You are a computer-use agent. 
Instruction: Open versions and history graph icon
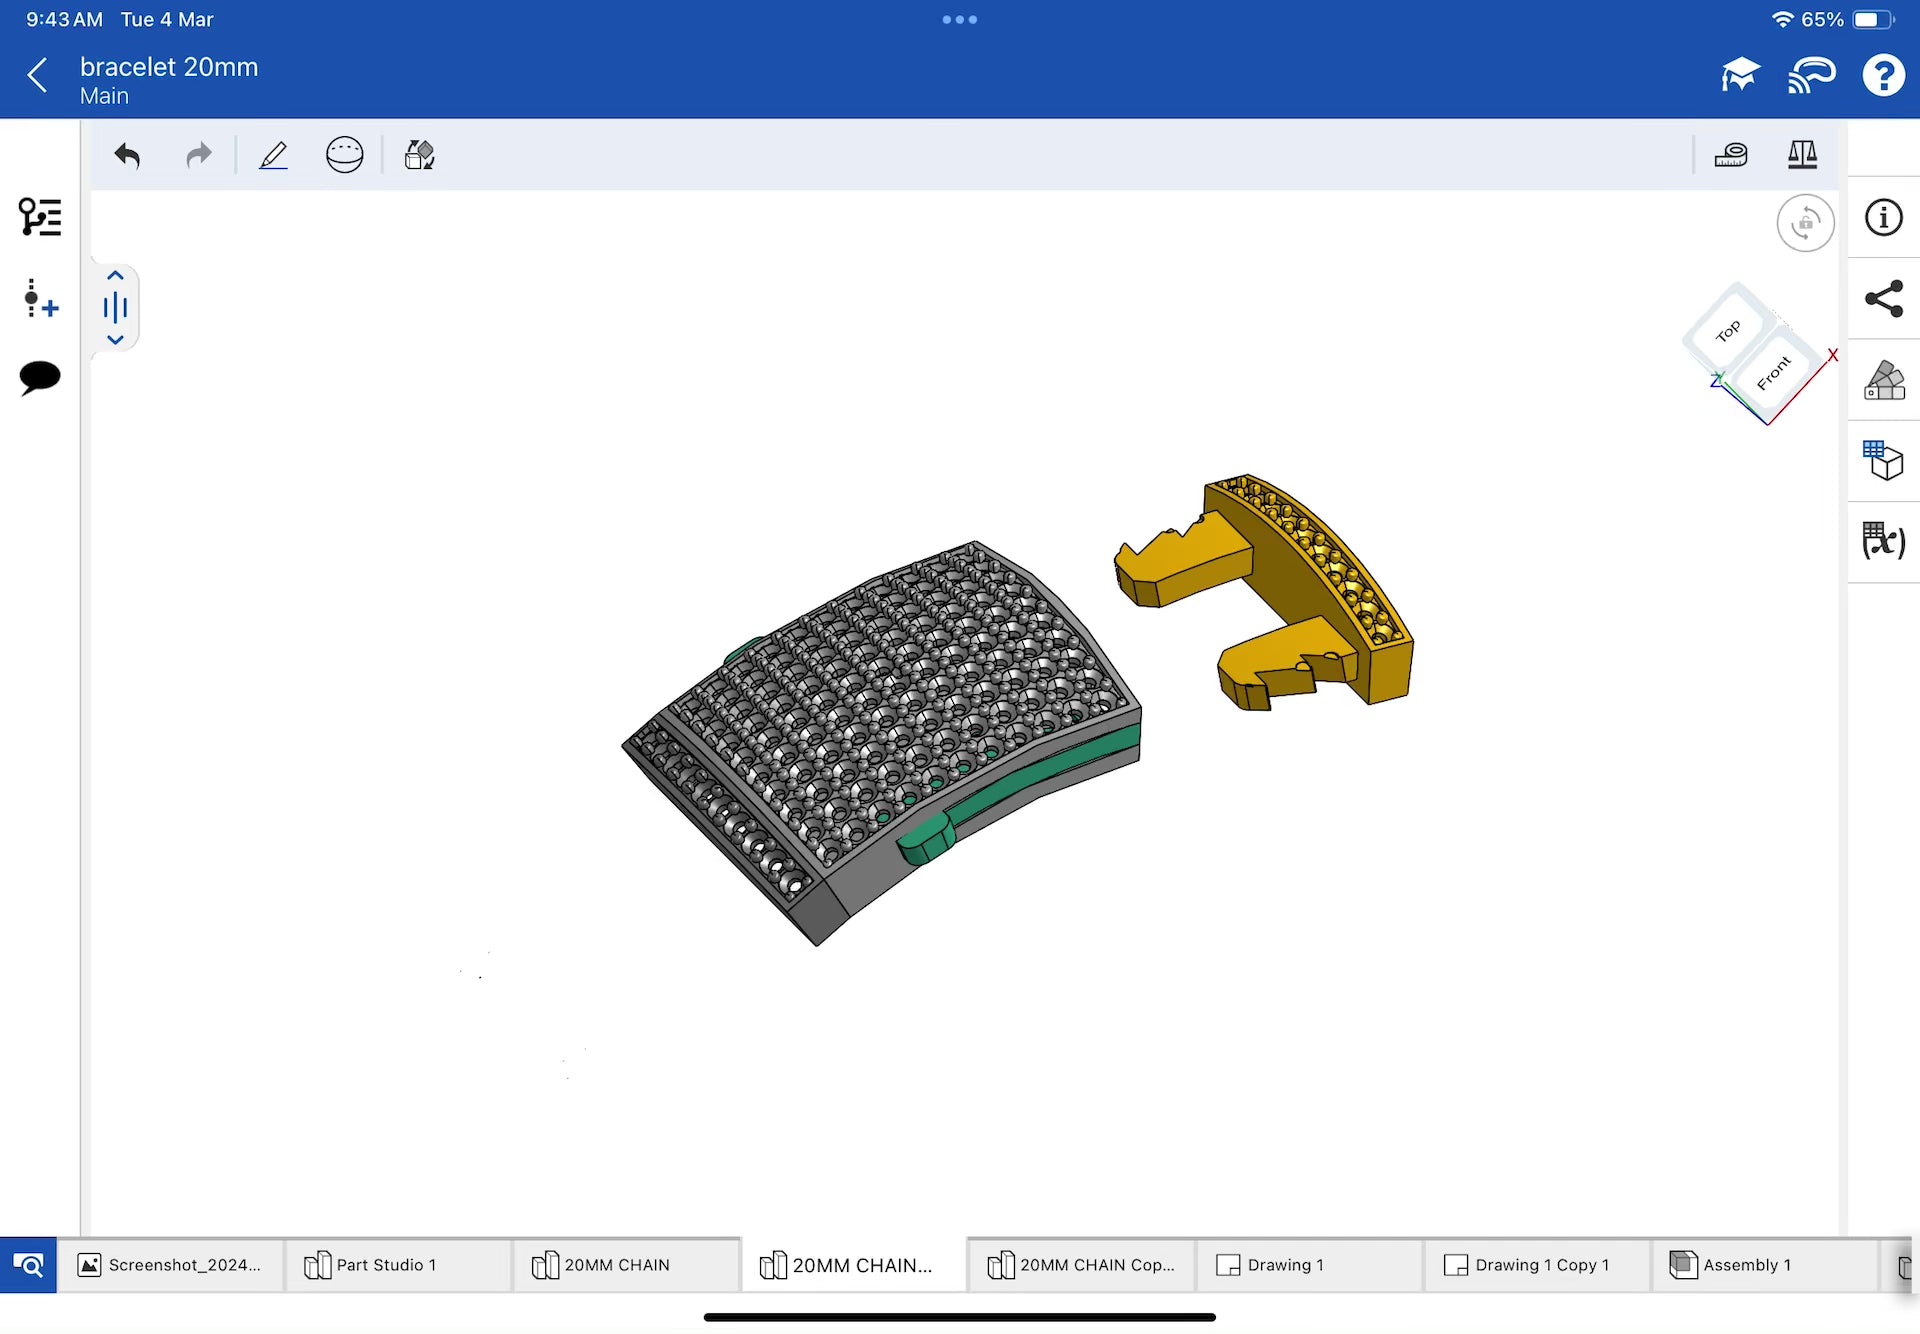click(x=40, y=298)
